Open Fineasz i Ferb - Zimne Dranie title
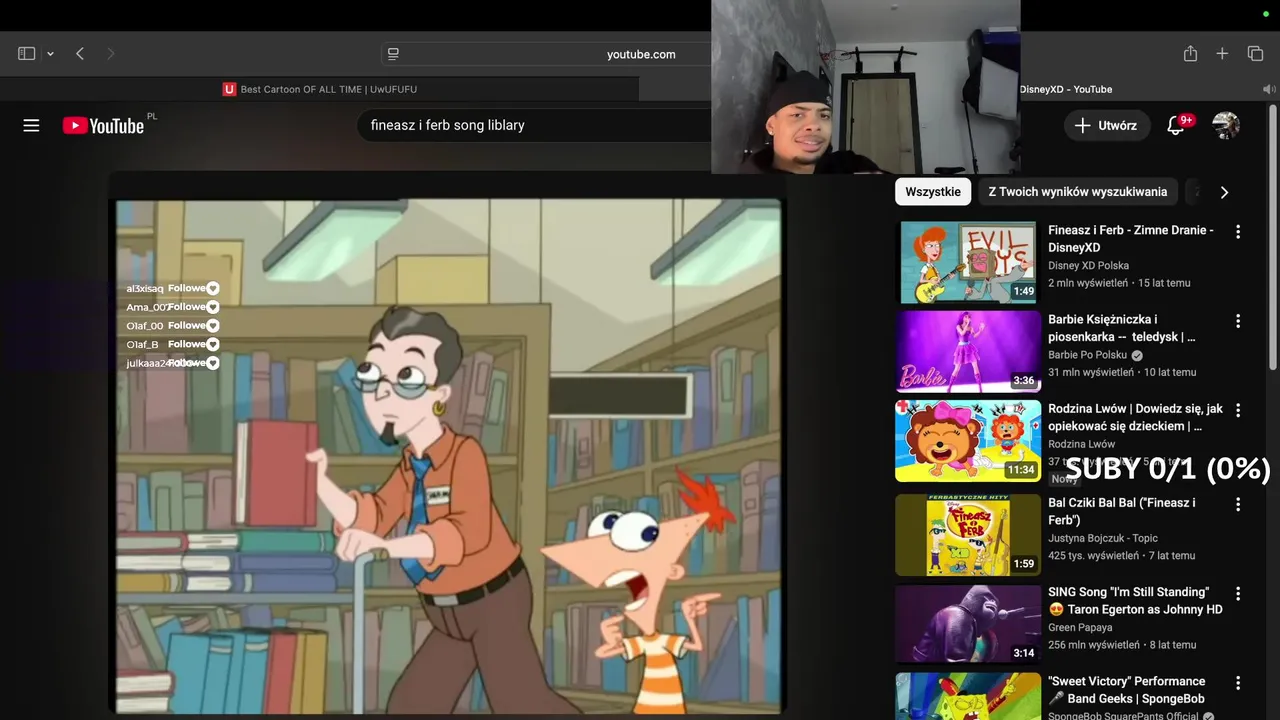 tap(1131, 238)
